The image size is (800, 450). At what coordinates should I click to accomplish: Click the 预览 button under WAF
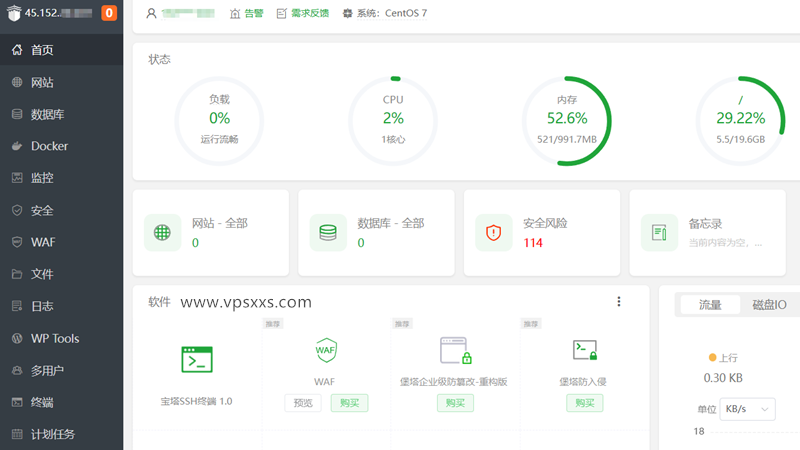303,403
